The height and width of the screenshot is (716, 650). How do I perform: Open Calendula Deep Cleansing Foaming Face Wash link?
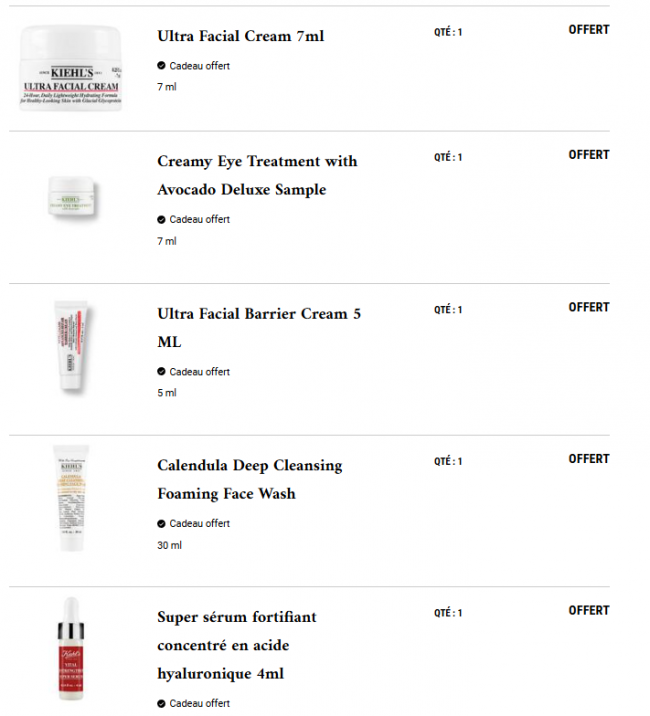[250, 479]
